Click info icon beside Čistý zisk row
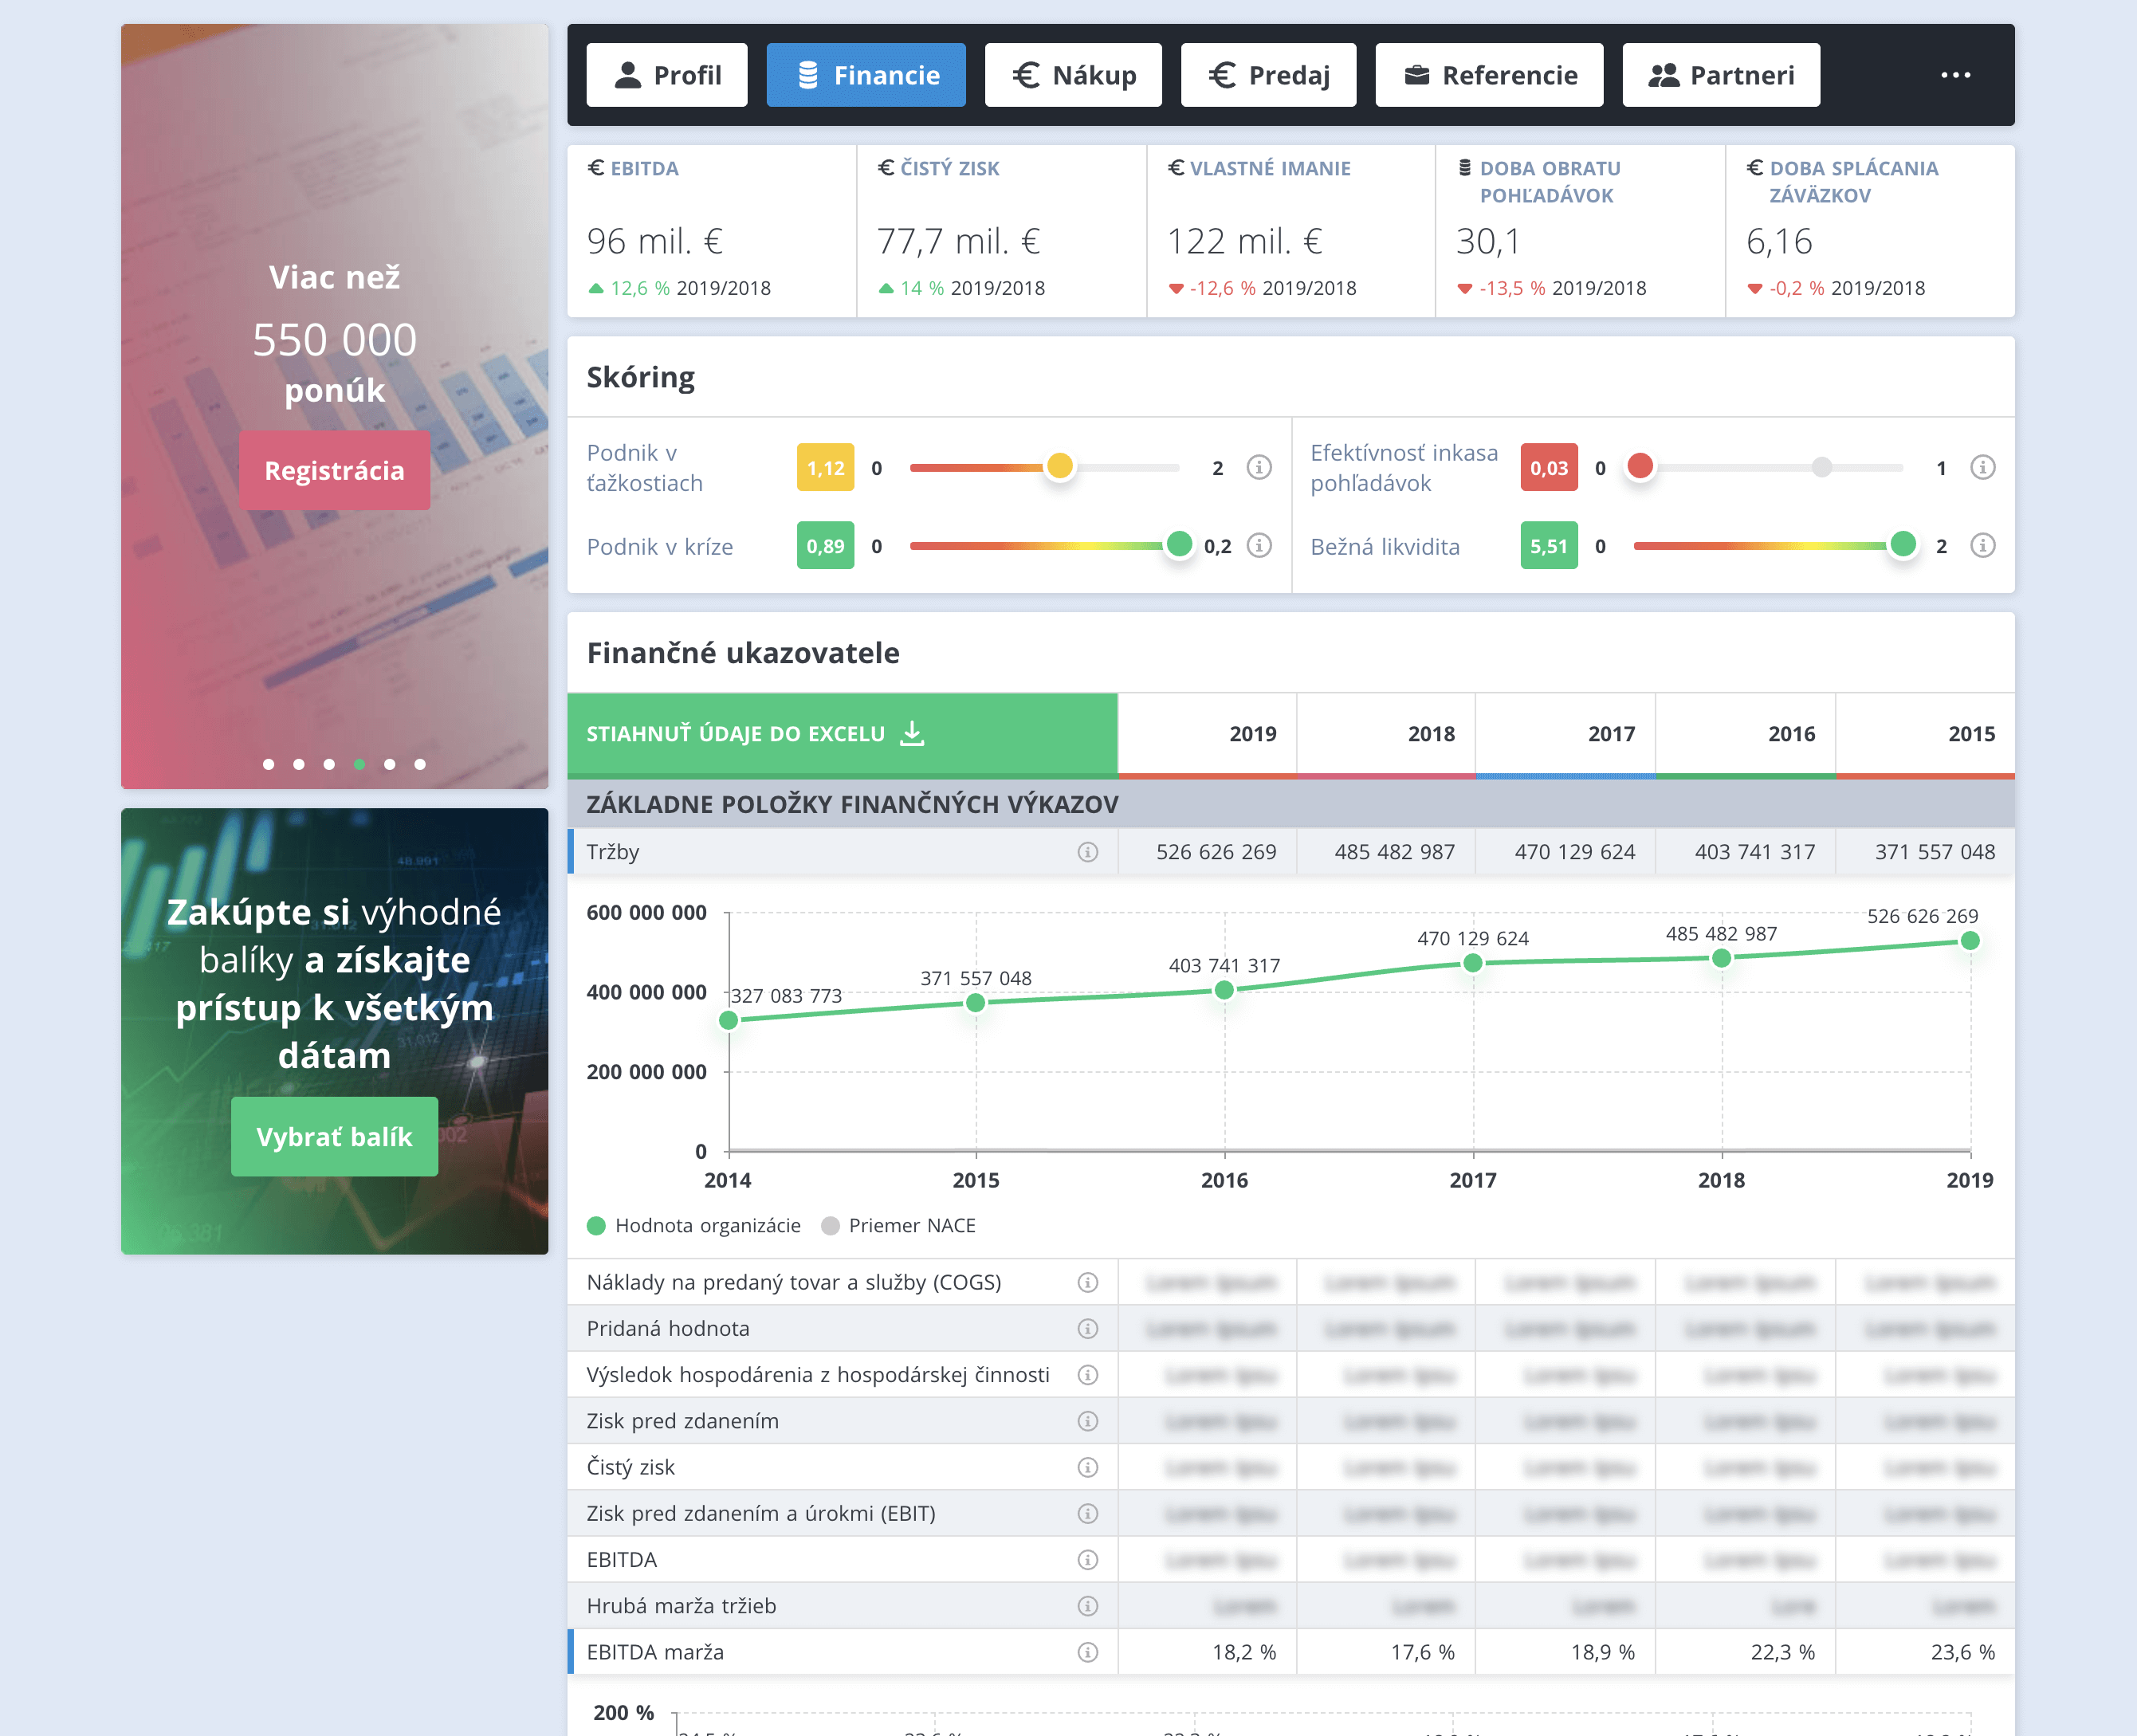Screen dimensions: 2137x1736 pos(1087,1467)
